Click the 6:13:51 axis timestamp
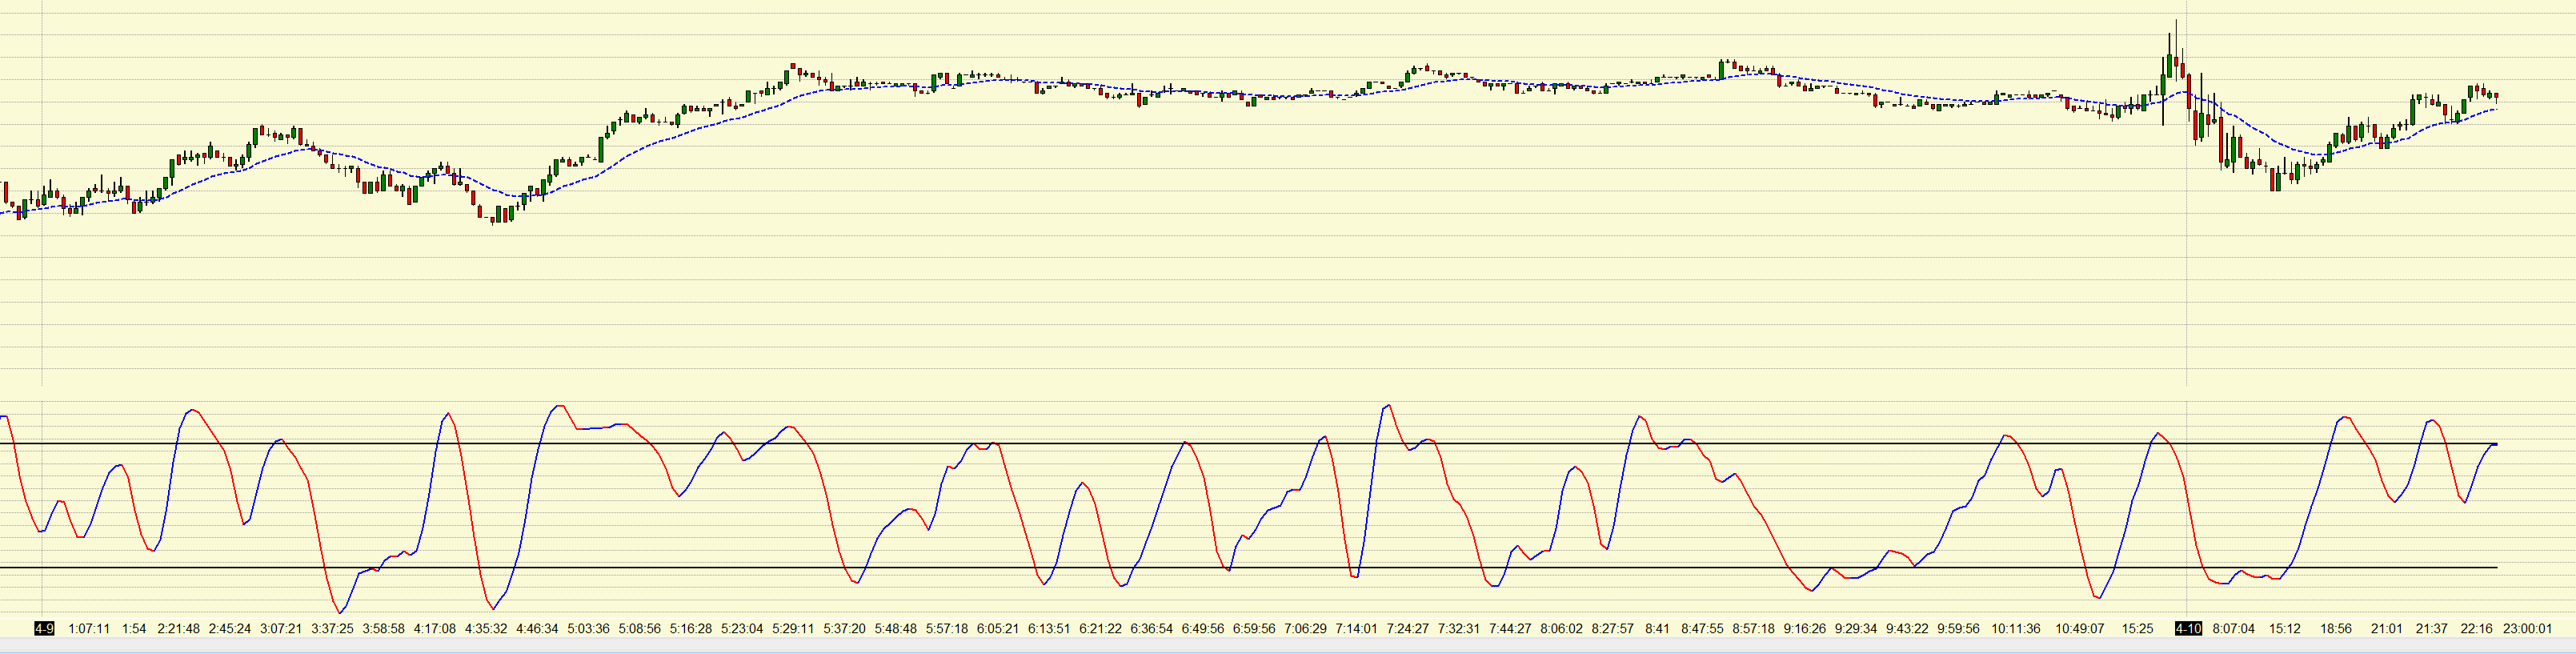Image resolution: width=2576 pixels, height=654 pixels. (1049, 629)
